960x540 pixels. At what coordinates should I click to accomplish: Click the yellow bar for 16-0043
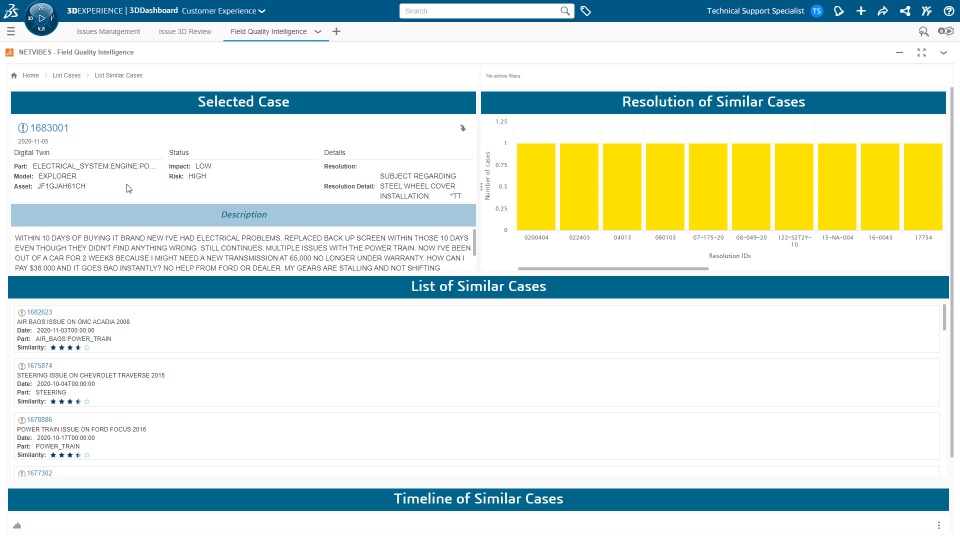pyautogui.click(x=880, y=187)
